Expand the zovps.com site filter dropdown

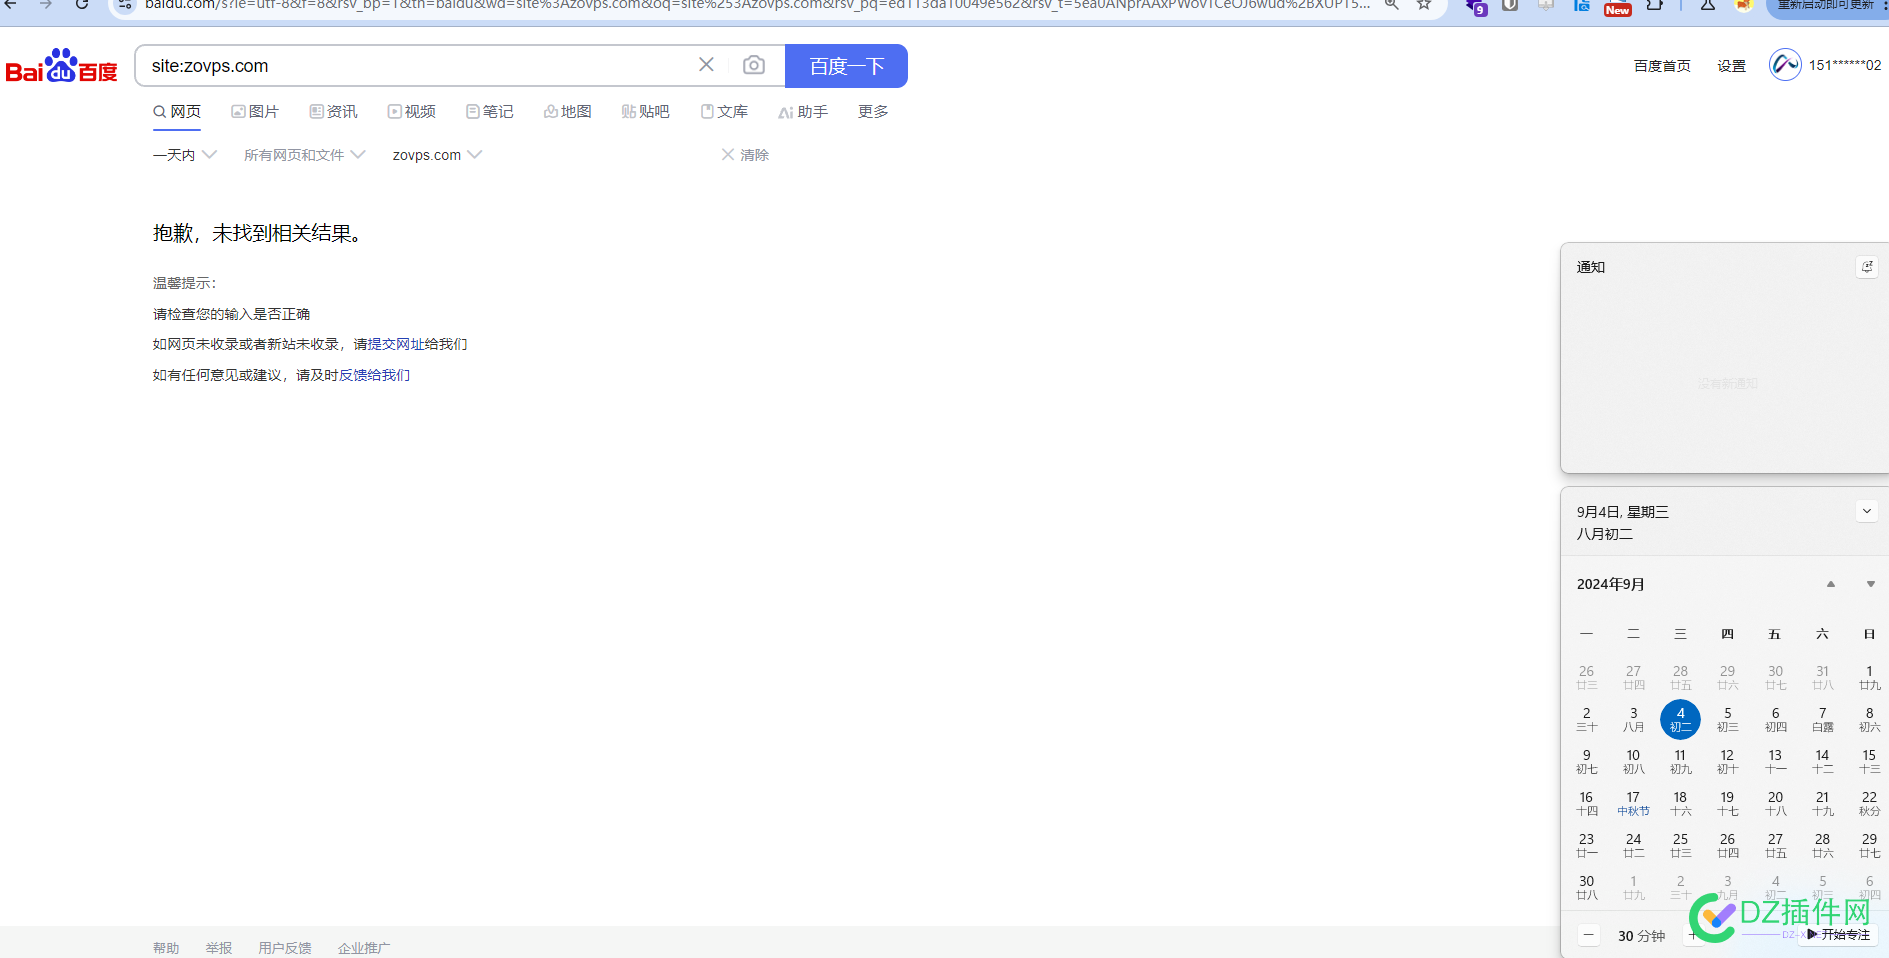(x=437, y=155)
